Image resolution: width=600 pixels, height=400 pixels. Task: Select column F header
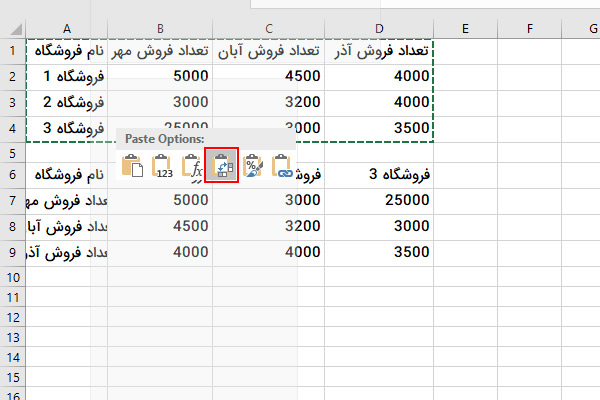(x=530, y=29)
